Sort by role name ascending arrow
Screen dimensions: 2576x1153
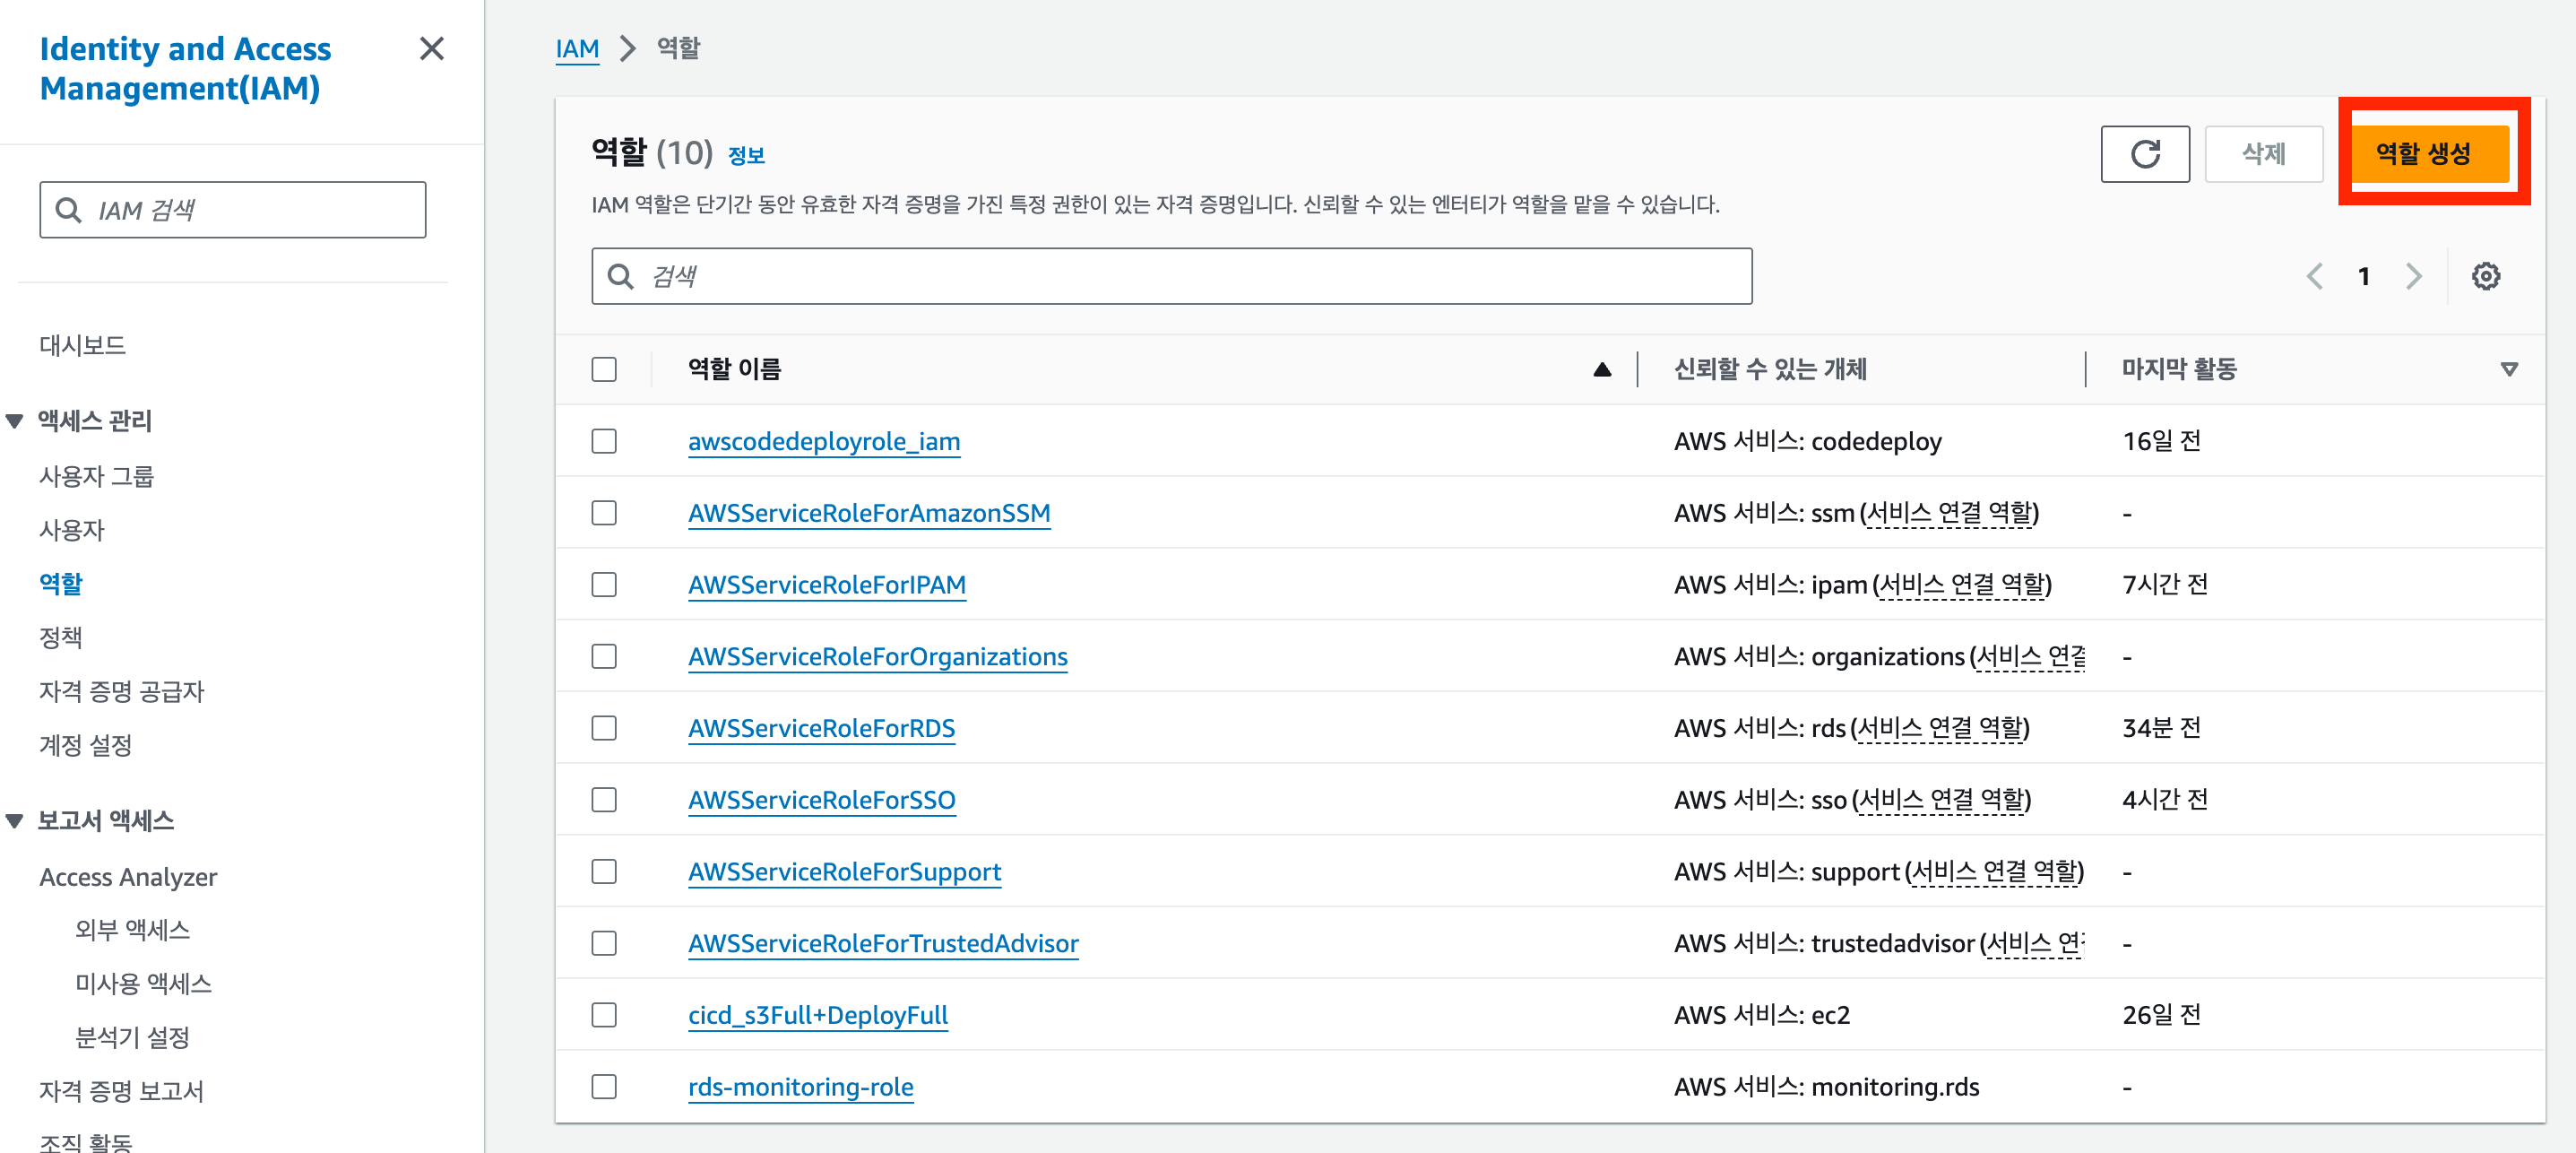tap(1601, 369)
